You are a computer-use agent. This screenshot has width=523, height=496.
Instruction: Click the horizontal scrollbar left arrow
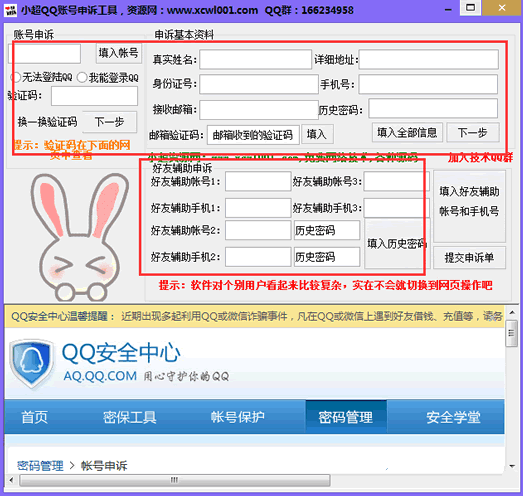pyautogui.click(x=11, y=480)
